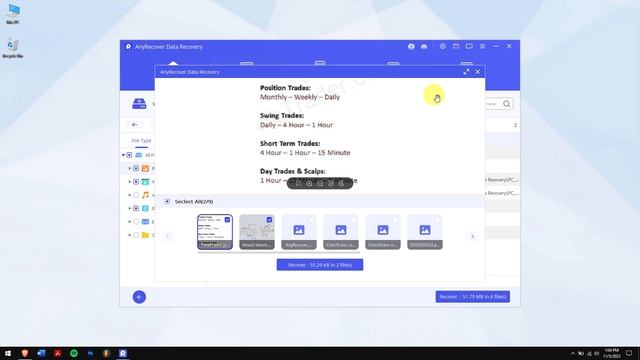Open Photoshop from the taskbar

click(x=90, y=353)
